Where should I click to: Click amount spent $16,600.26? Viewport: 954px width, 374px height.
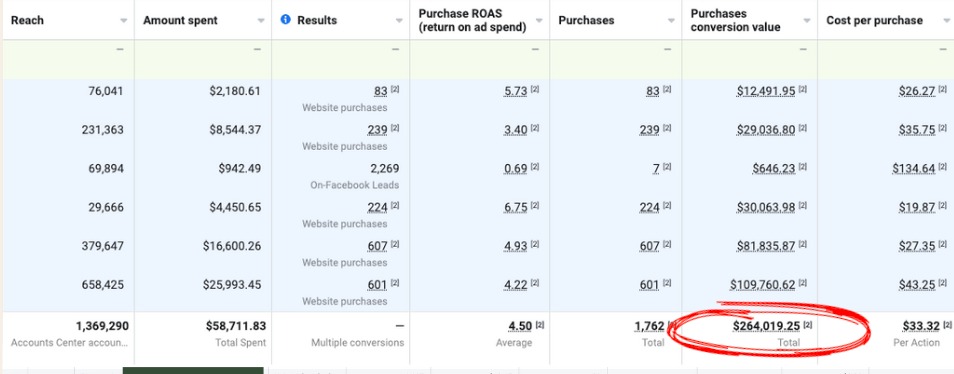pos(232,246)
